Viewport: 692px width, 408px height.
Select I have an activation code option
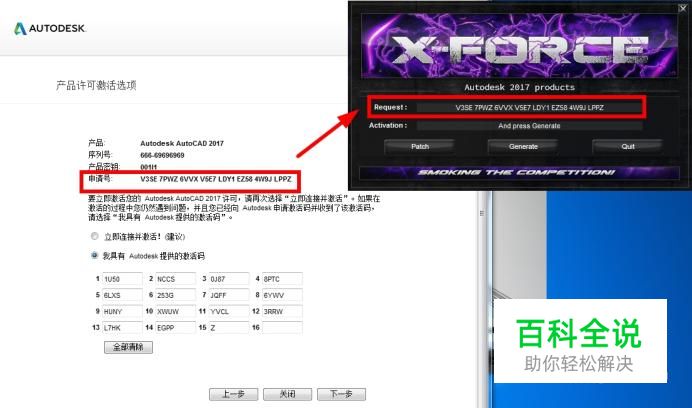[94, 255]
